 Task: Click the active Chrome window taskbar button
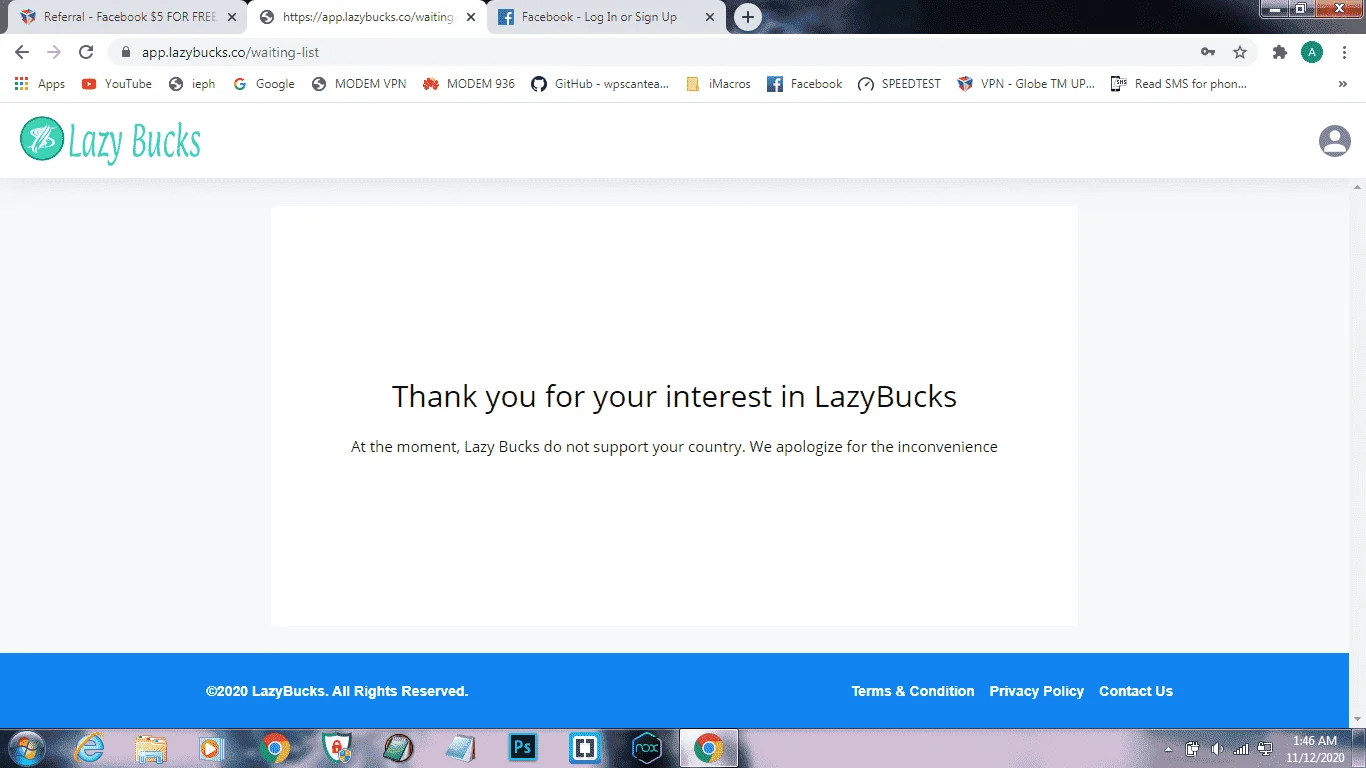709,748
